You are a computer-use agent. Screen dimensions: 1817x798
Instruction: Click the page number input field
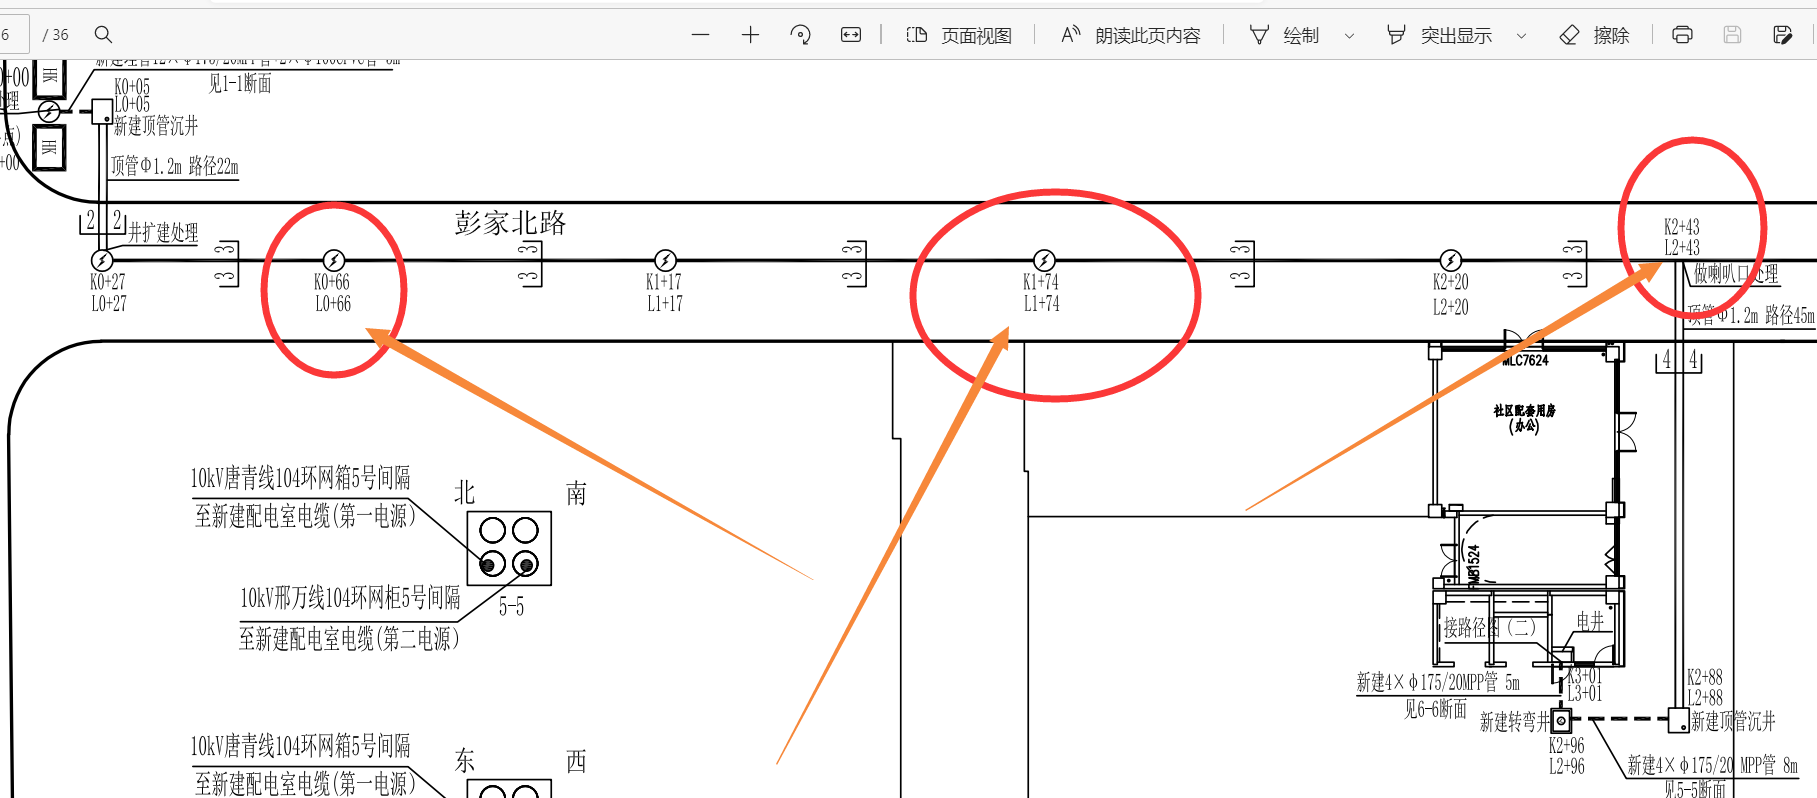(x=14, y=35)
